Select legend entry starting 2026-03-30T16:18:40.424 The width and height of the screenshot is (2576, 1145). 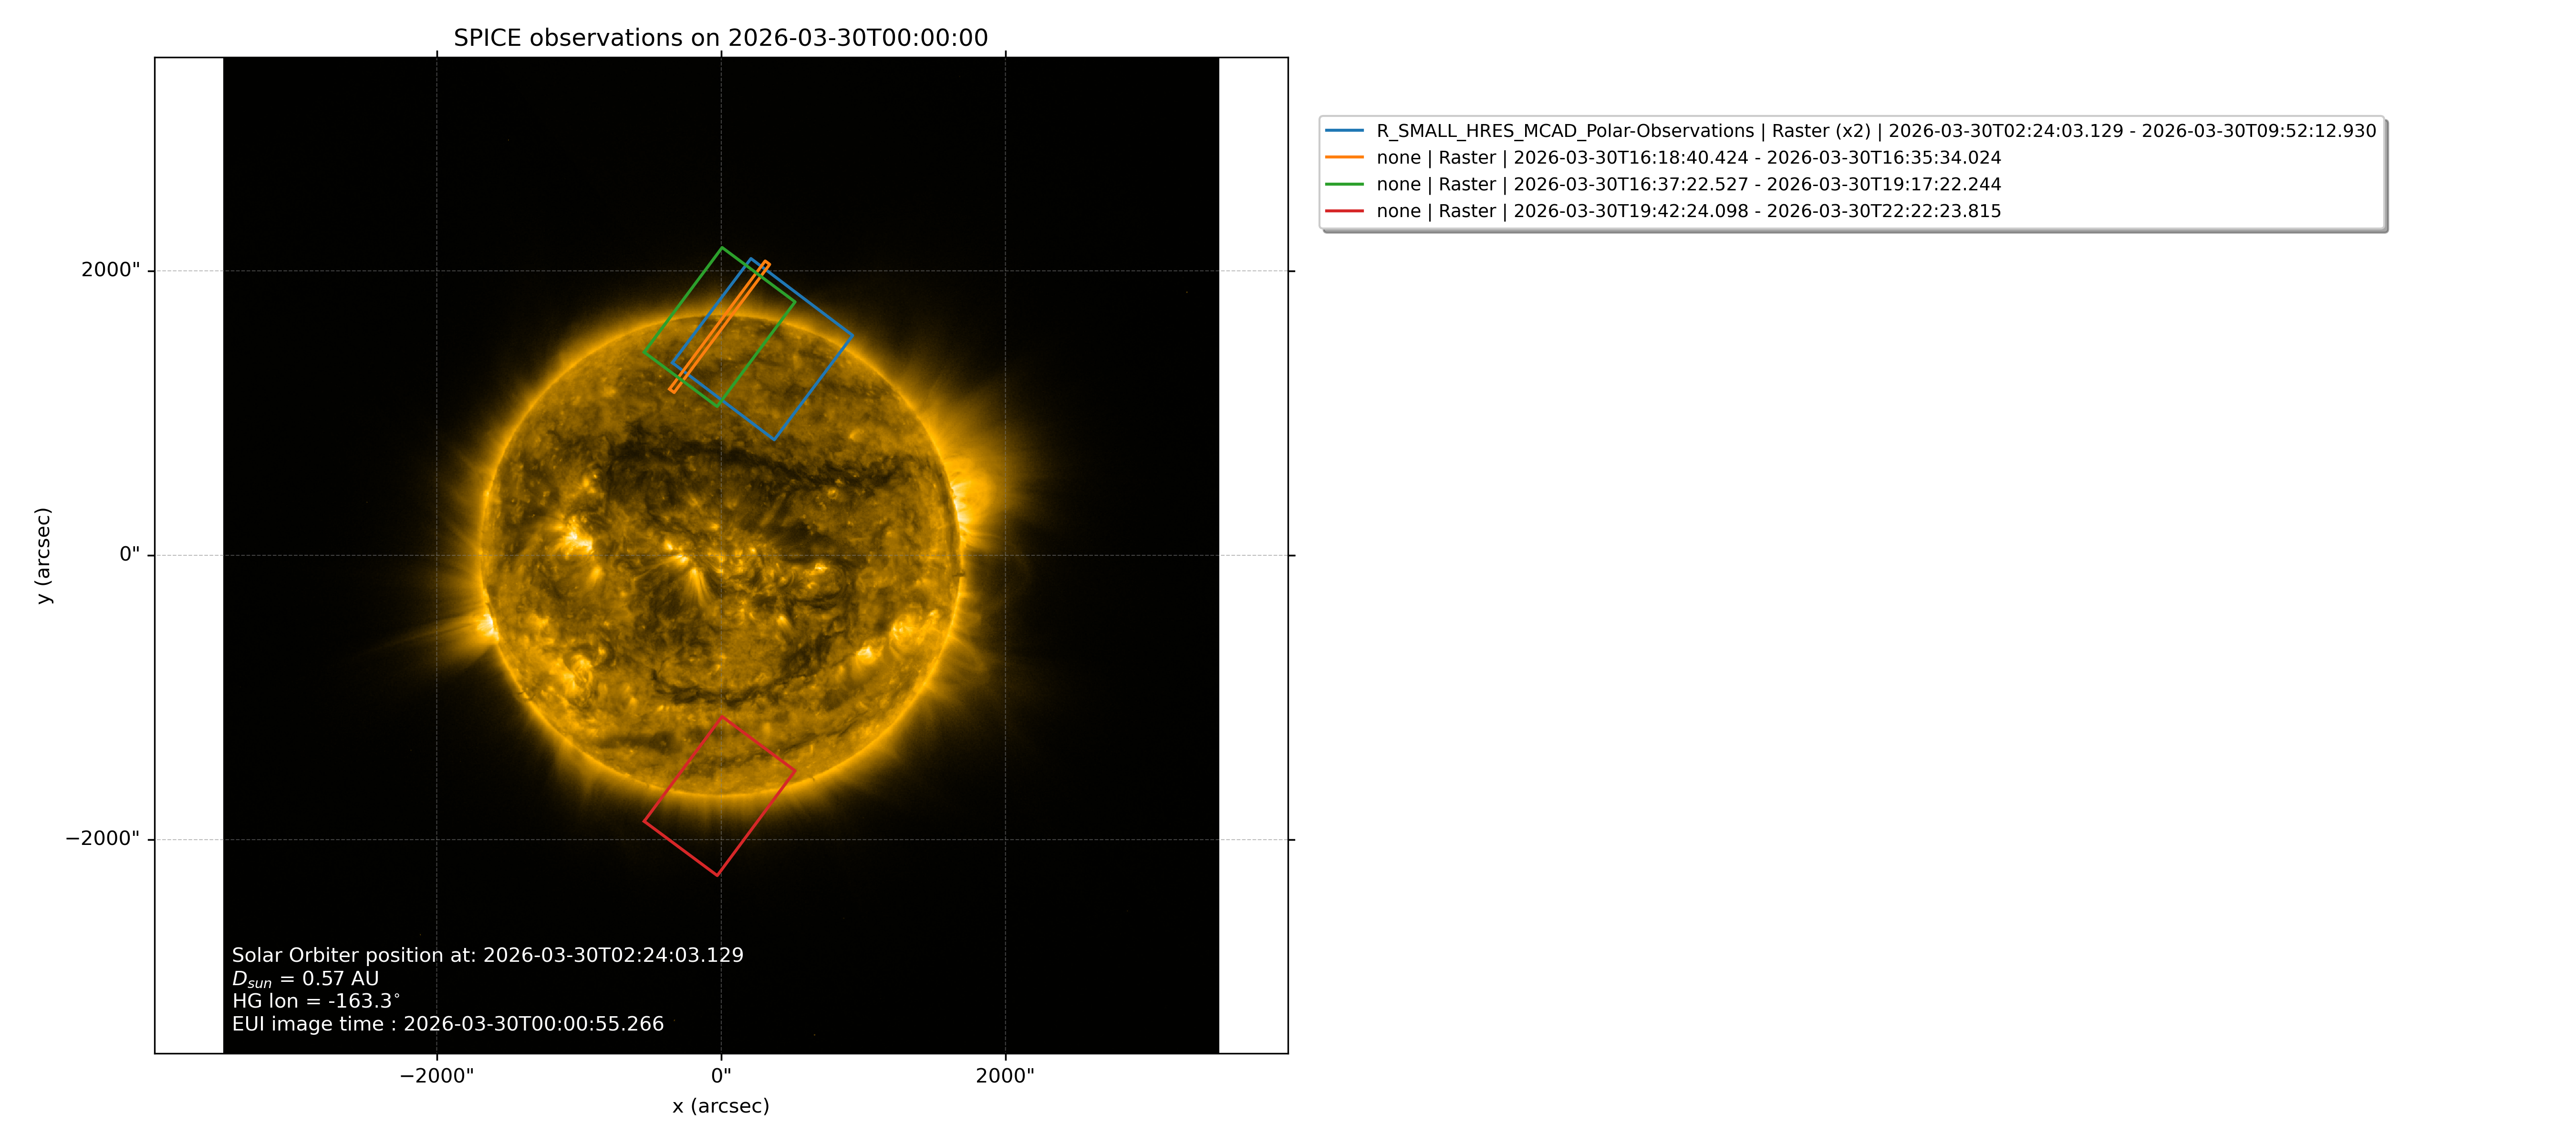pyautogui.click(x=1689, y=158)
